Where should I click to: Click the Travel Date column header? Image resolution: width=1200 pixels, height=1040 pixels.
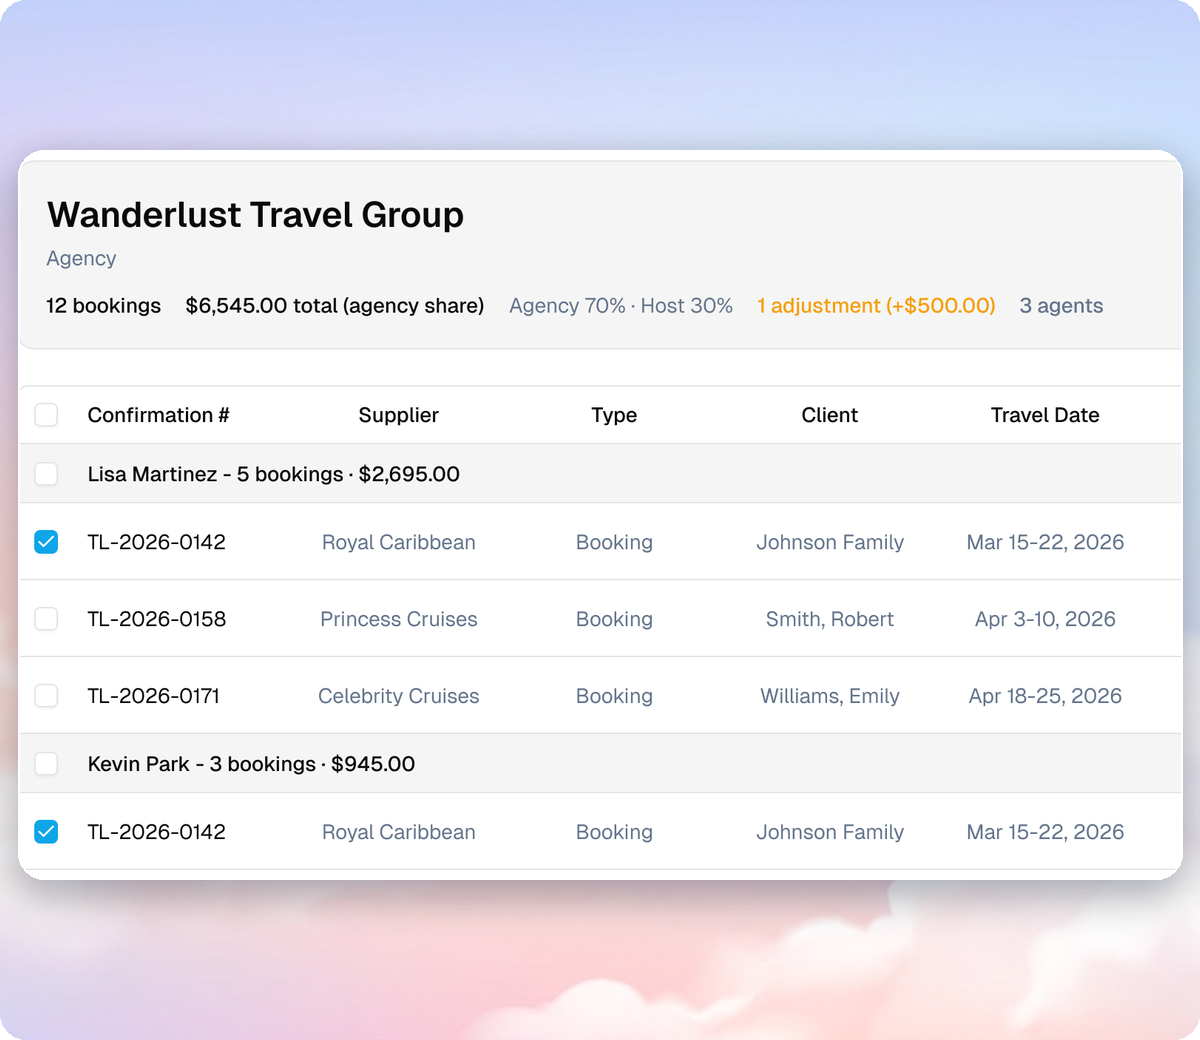tap(1045, 415)
